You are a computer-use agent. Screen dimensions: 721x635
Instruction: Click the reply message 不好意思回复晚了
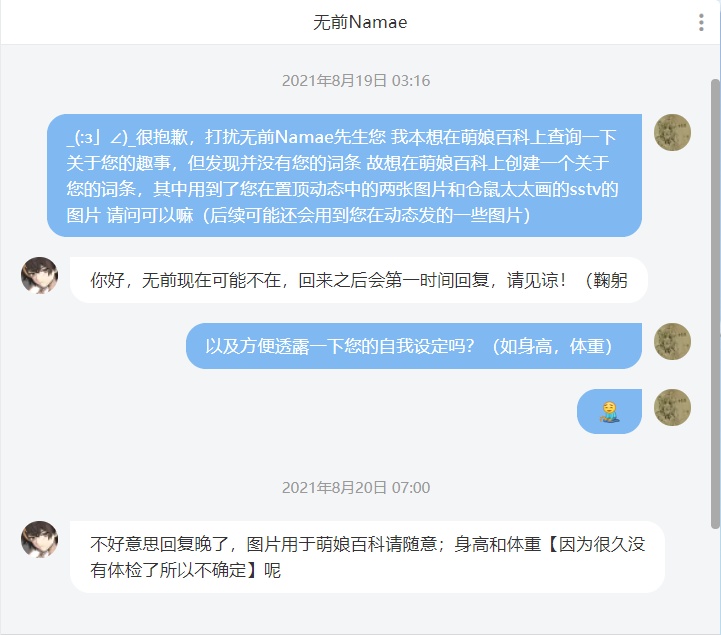pyautogui.click(x=367, y=557)
